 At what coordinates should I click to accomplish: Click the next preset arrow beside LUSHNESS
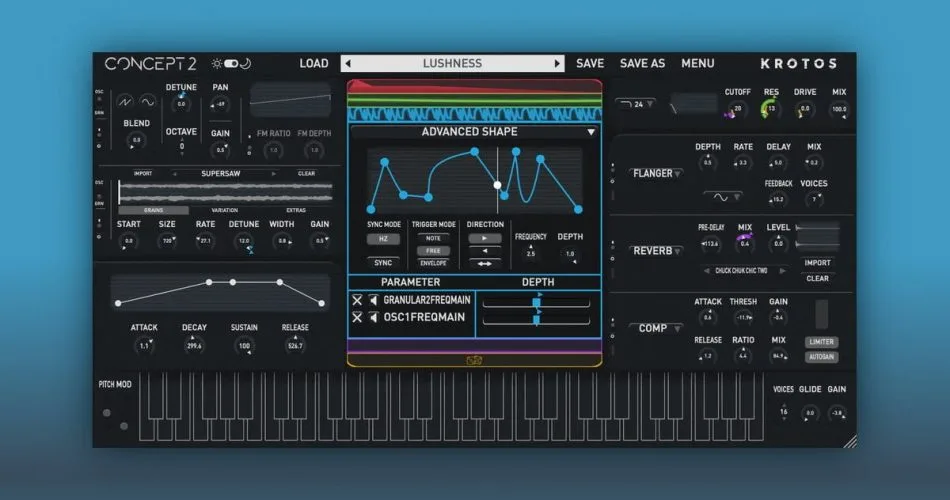(557, 64)
